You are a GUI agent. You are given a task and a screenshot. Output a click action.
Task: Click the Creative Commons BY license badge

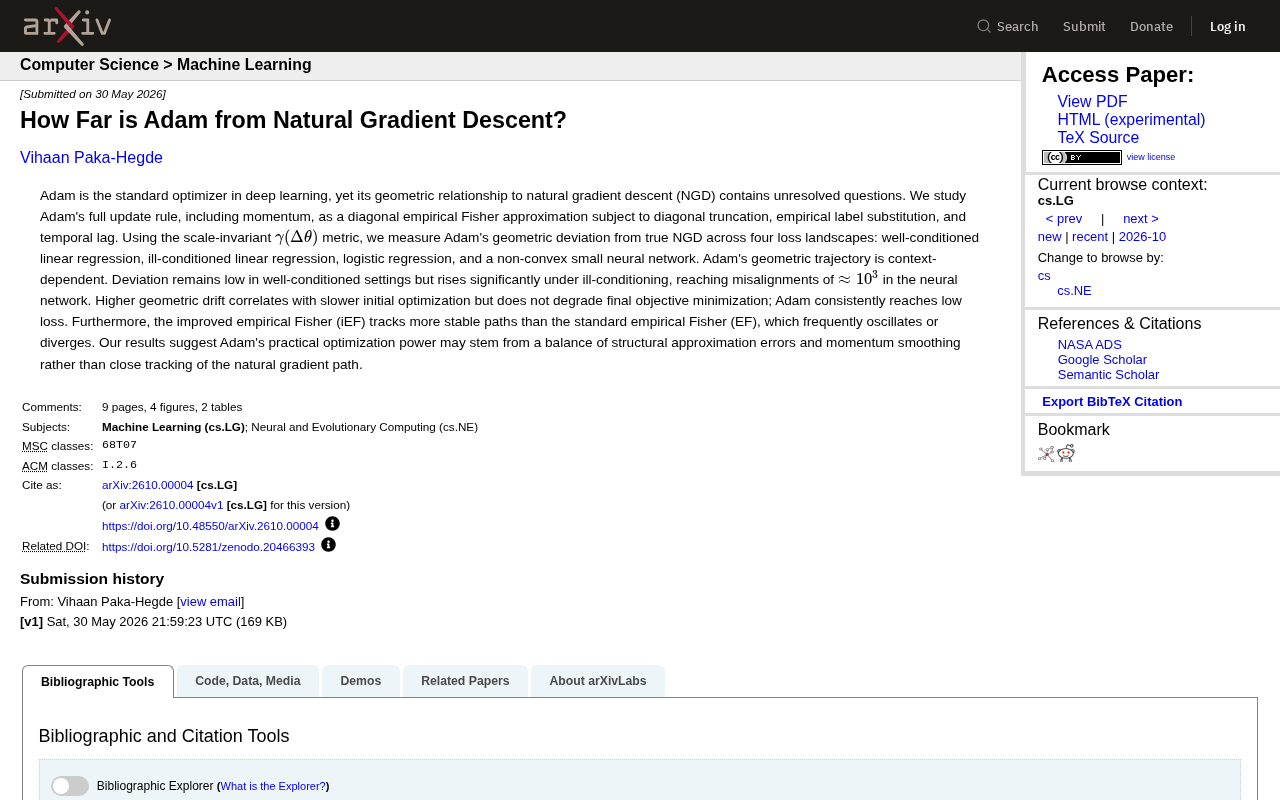pos(1081,157)
